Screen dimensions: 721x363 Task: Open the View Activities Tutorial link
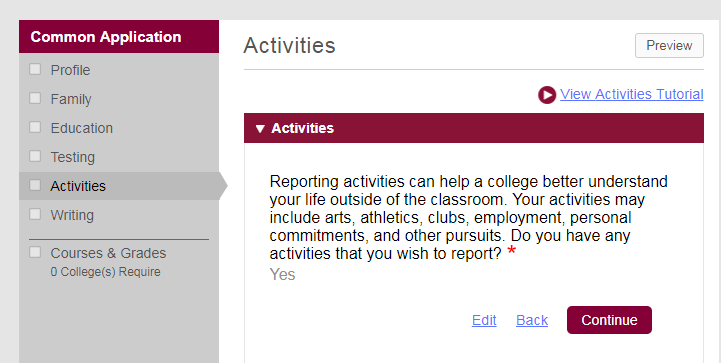pyautogui.click(x=632, y=94)
